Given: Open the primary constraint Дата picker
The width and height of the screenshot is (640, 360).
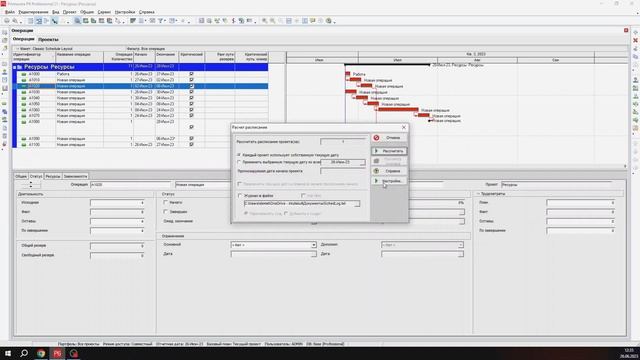Looking at the screenshot, I should [313, 254].
